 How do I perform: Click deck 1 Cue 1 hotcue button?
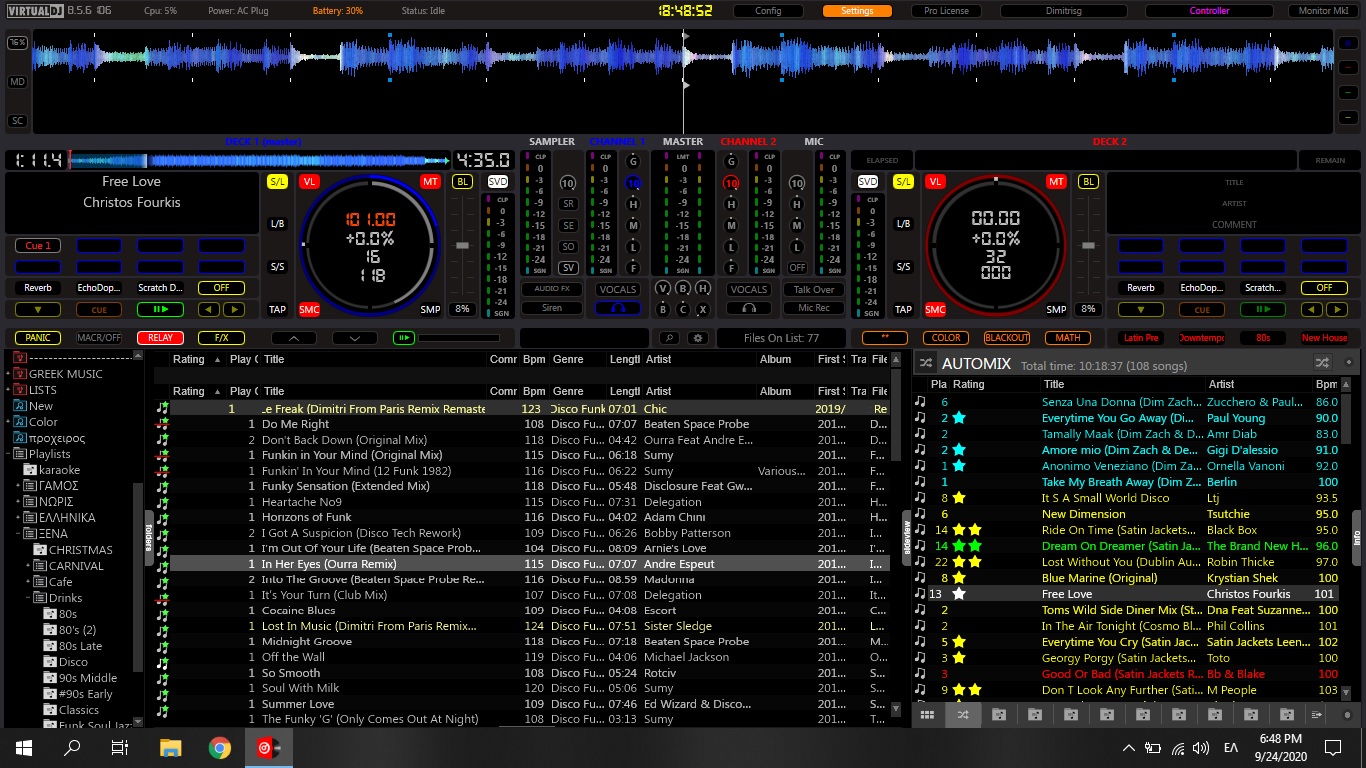coord(38,245)
